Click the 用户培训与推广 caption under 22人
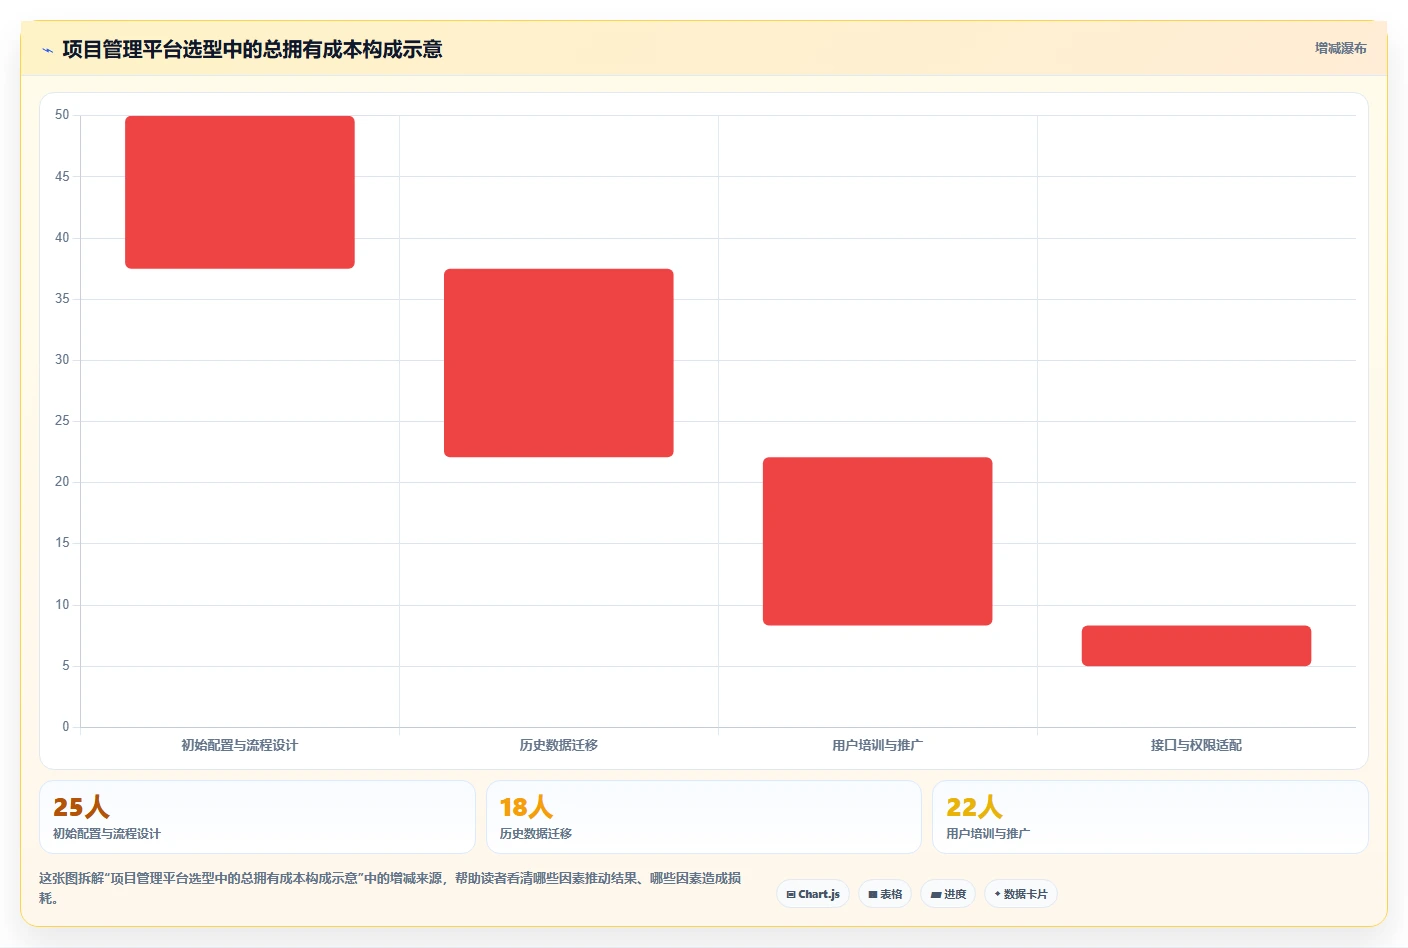Image resolution: width=1408 pixels, height=948 pixels. (988, 833)
